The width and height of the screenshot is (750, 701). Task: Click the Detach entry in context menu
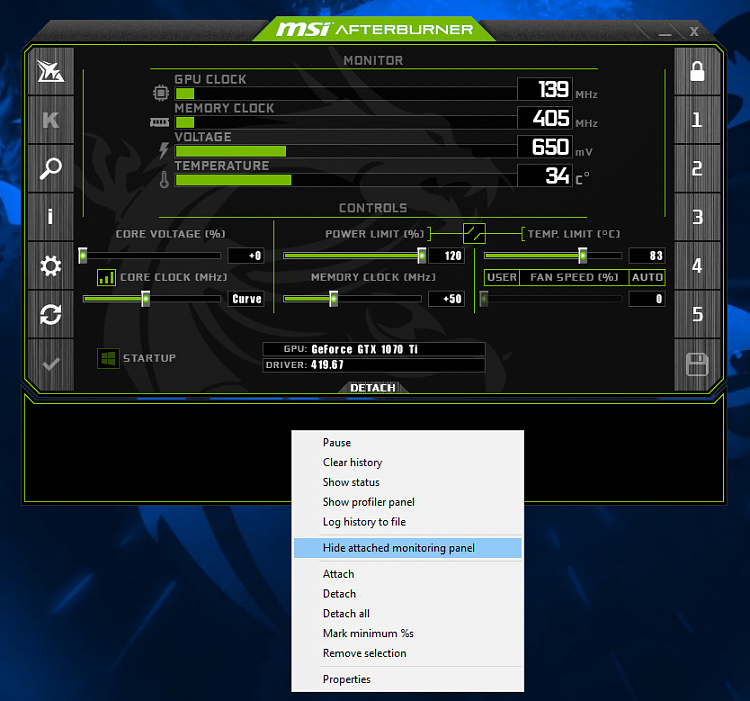tap(408, 594)
